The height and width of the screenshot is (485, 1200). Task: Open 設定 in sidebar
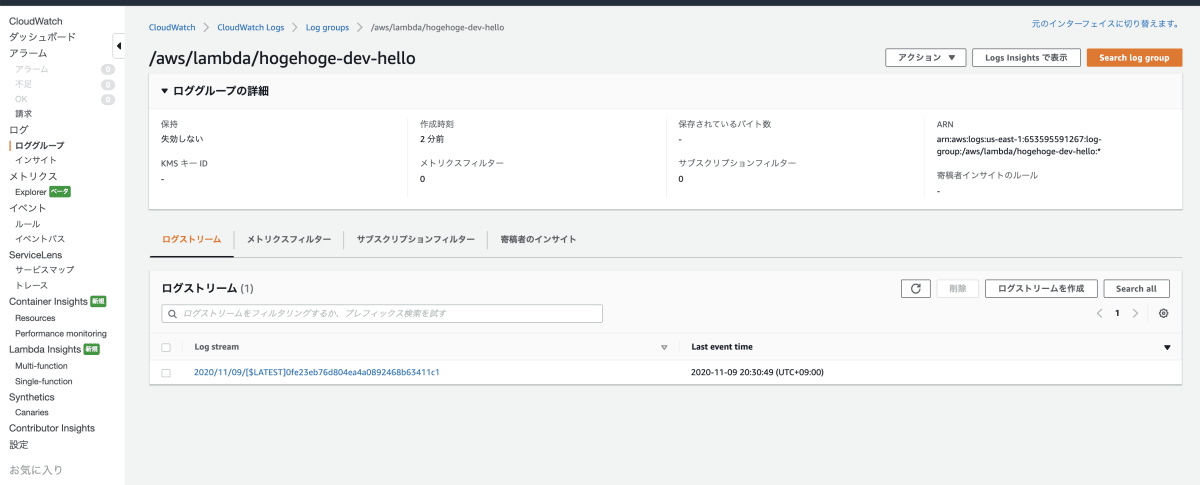pos(19,444)
